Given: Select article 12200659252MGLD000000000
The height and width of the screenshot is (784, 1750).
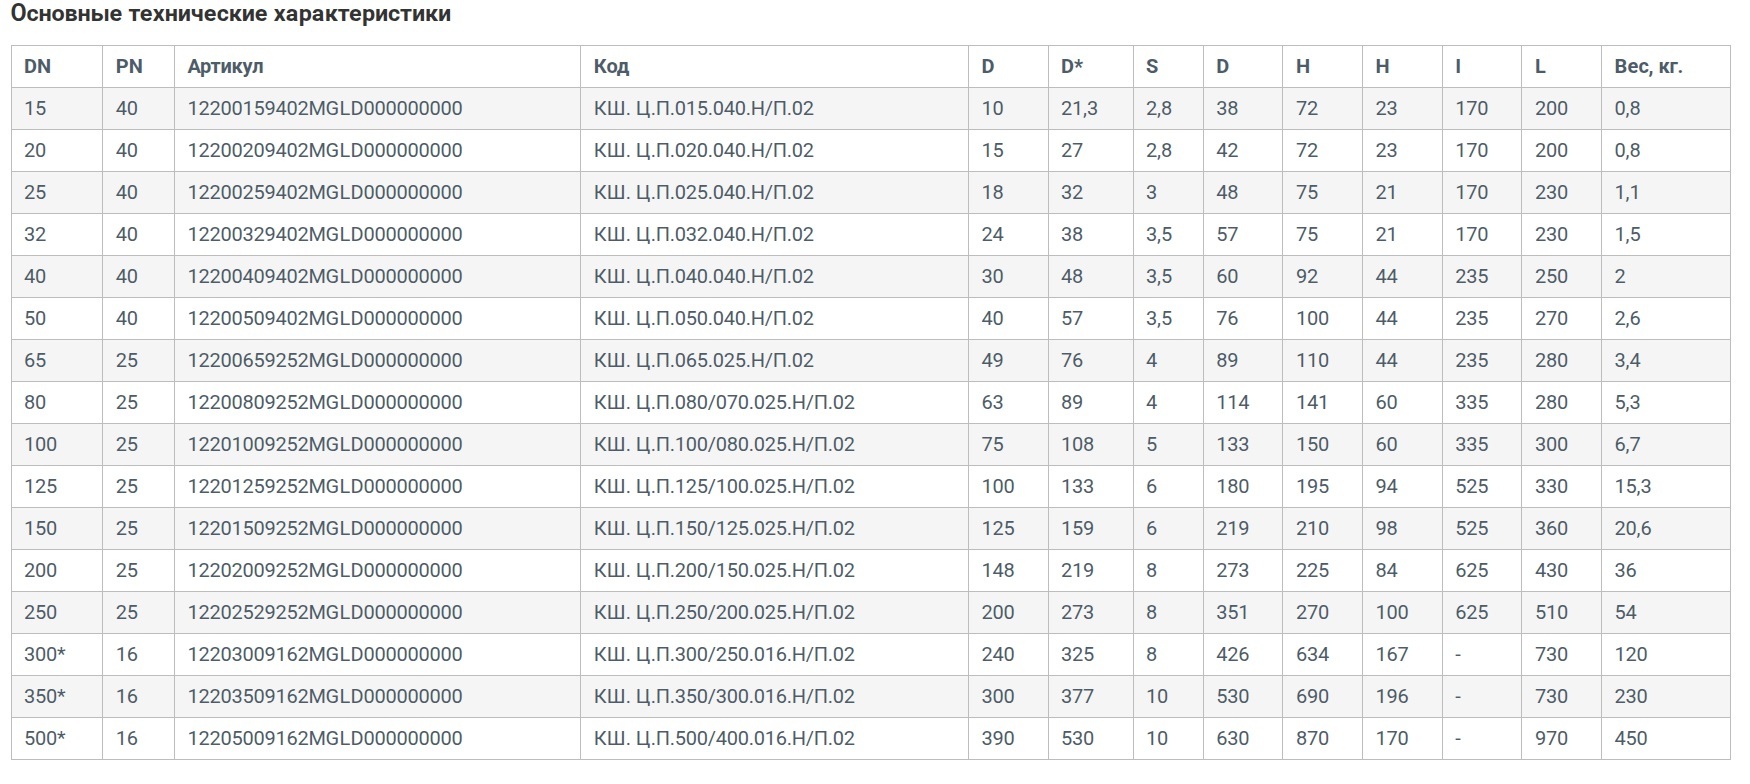Looking at the screenshot, I should [x=325, y=360].
